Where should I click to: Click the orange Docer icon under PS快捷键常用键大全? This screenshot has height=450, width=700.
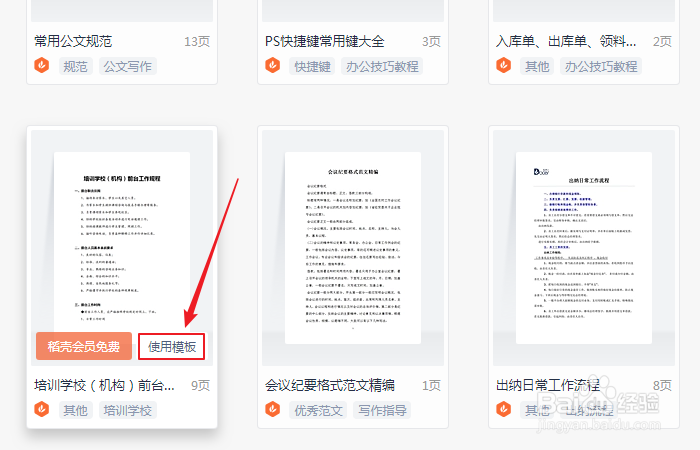pyautogui.click(x=272, y=66)
